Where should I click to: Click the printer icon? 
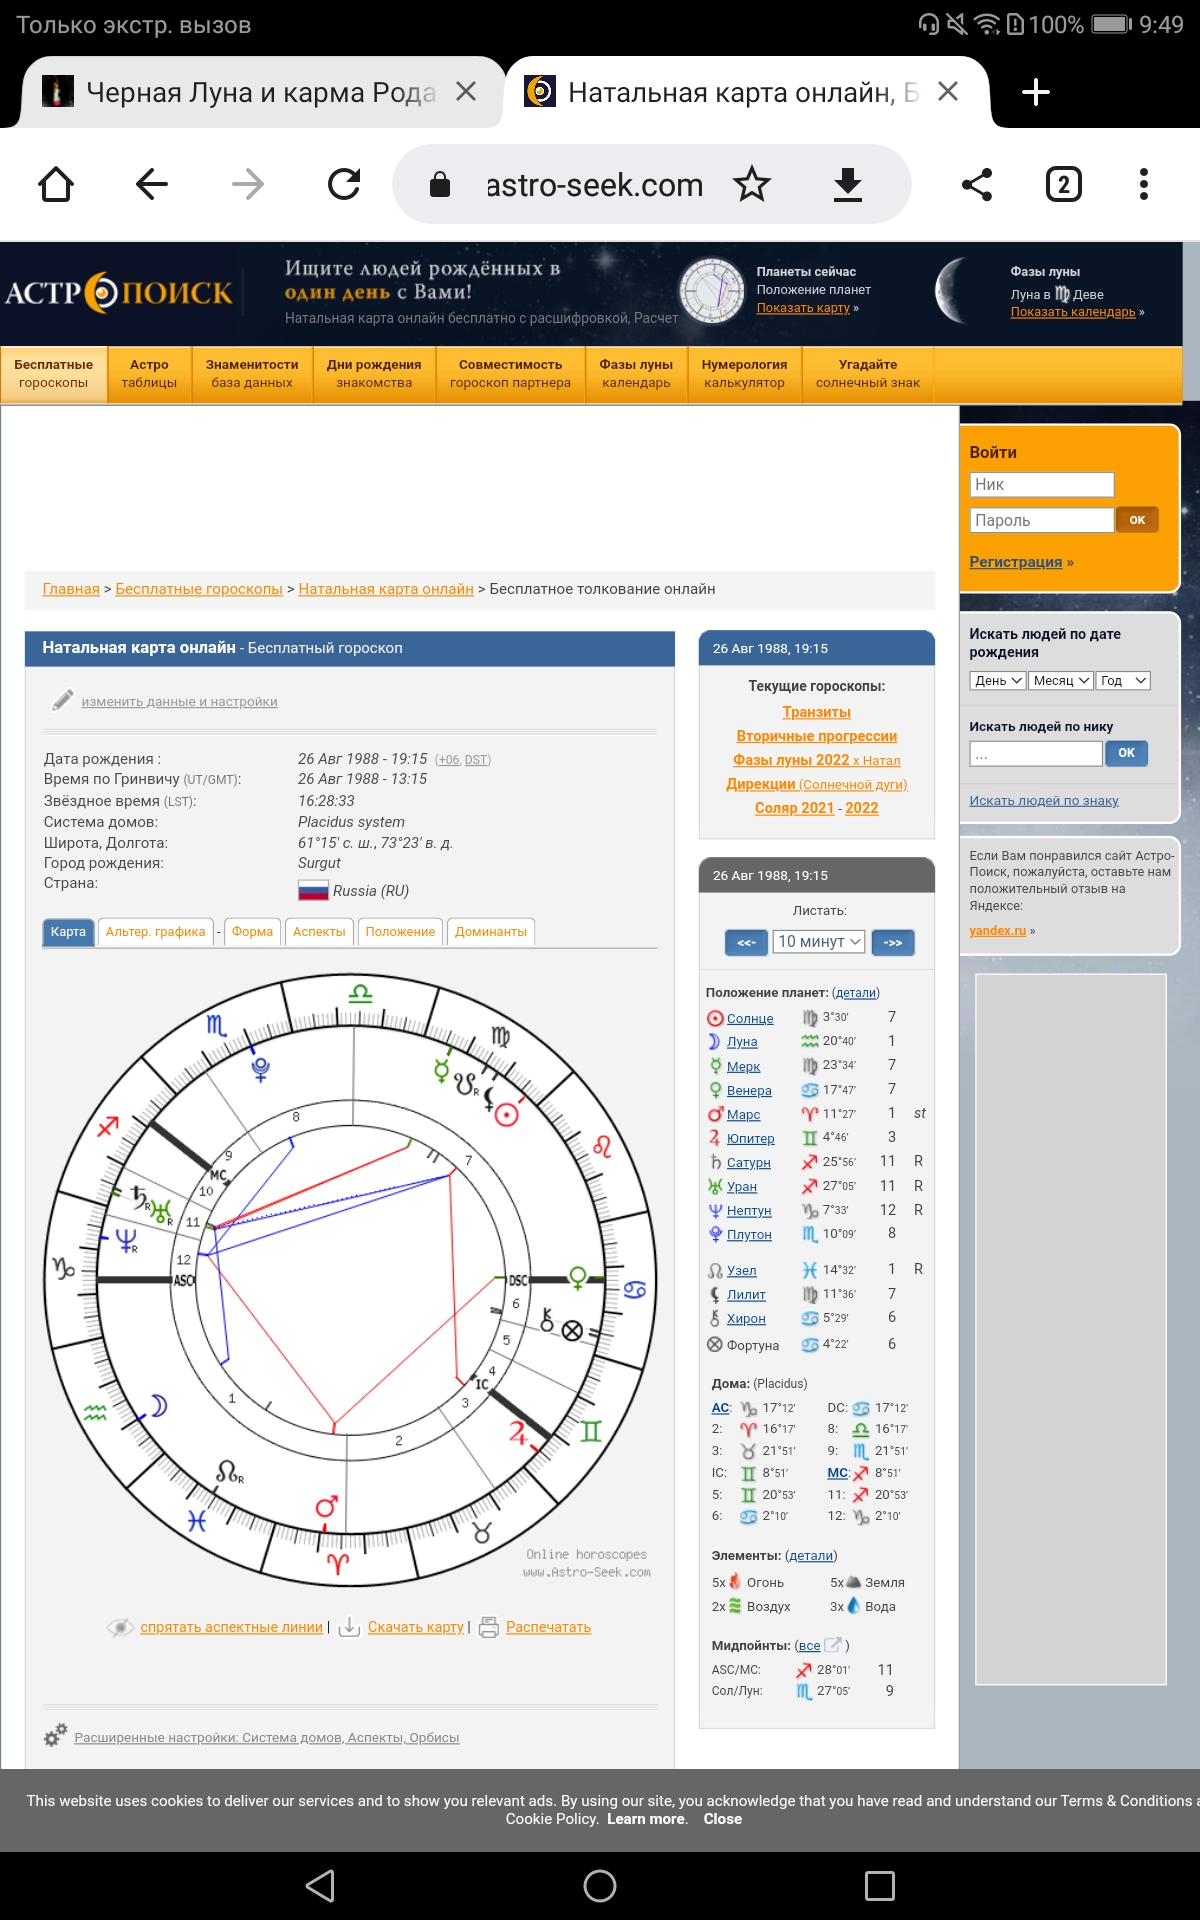coord(489,1627)
